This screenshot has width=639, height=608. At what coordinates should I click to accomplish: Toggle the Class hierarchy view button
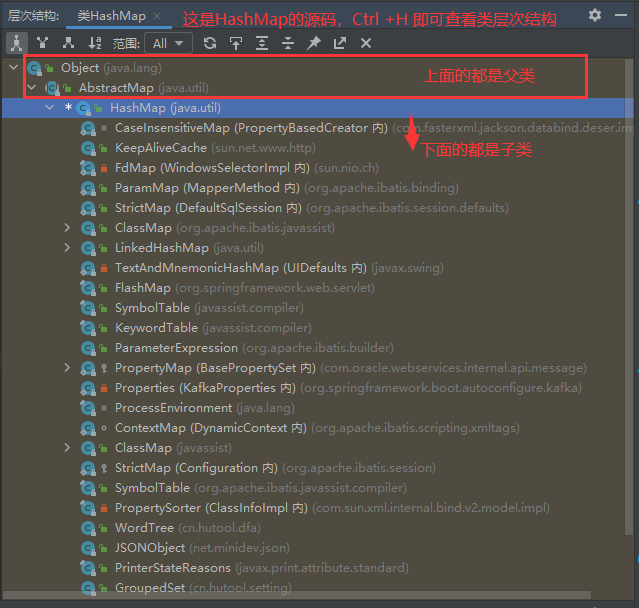[16, 43]
